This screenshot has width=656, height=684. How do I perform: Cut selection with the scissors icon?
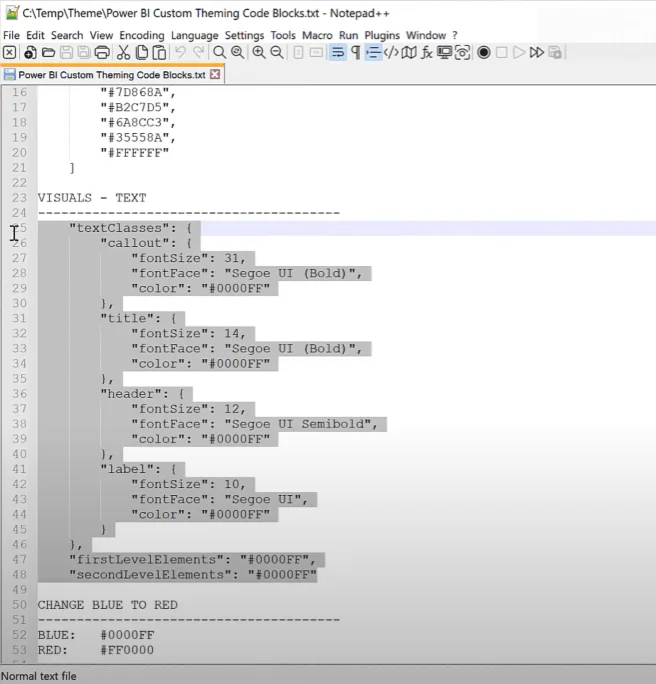point(123,53)
